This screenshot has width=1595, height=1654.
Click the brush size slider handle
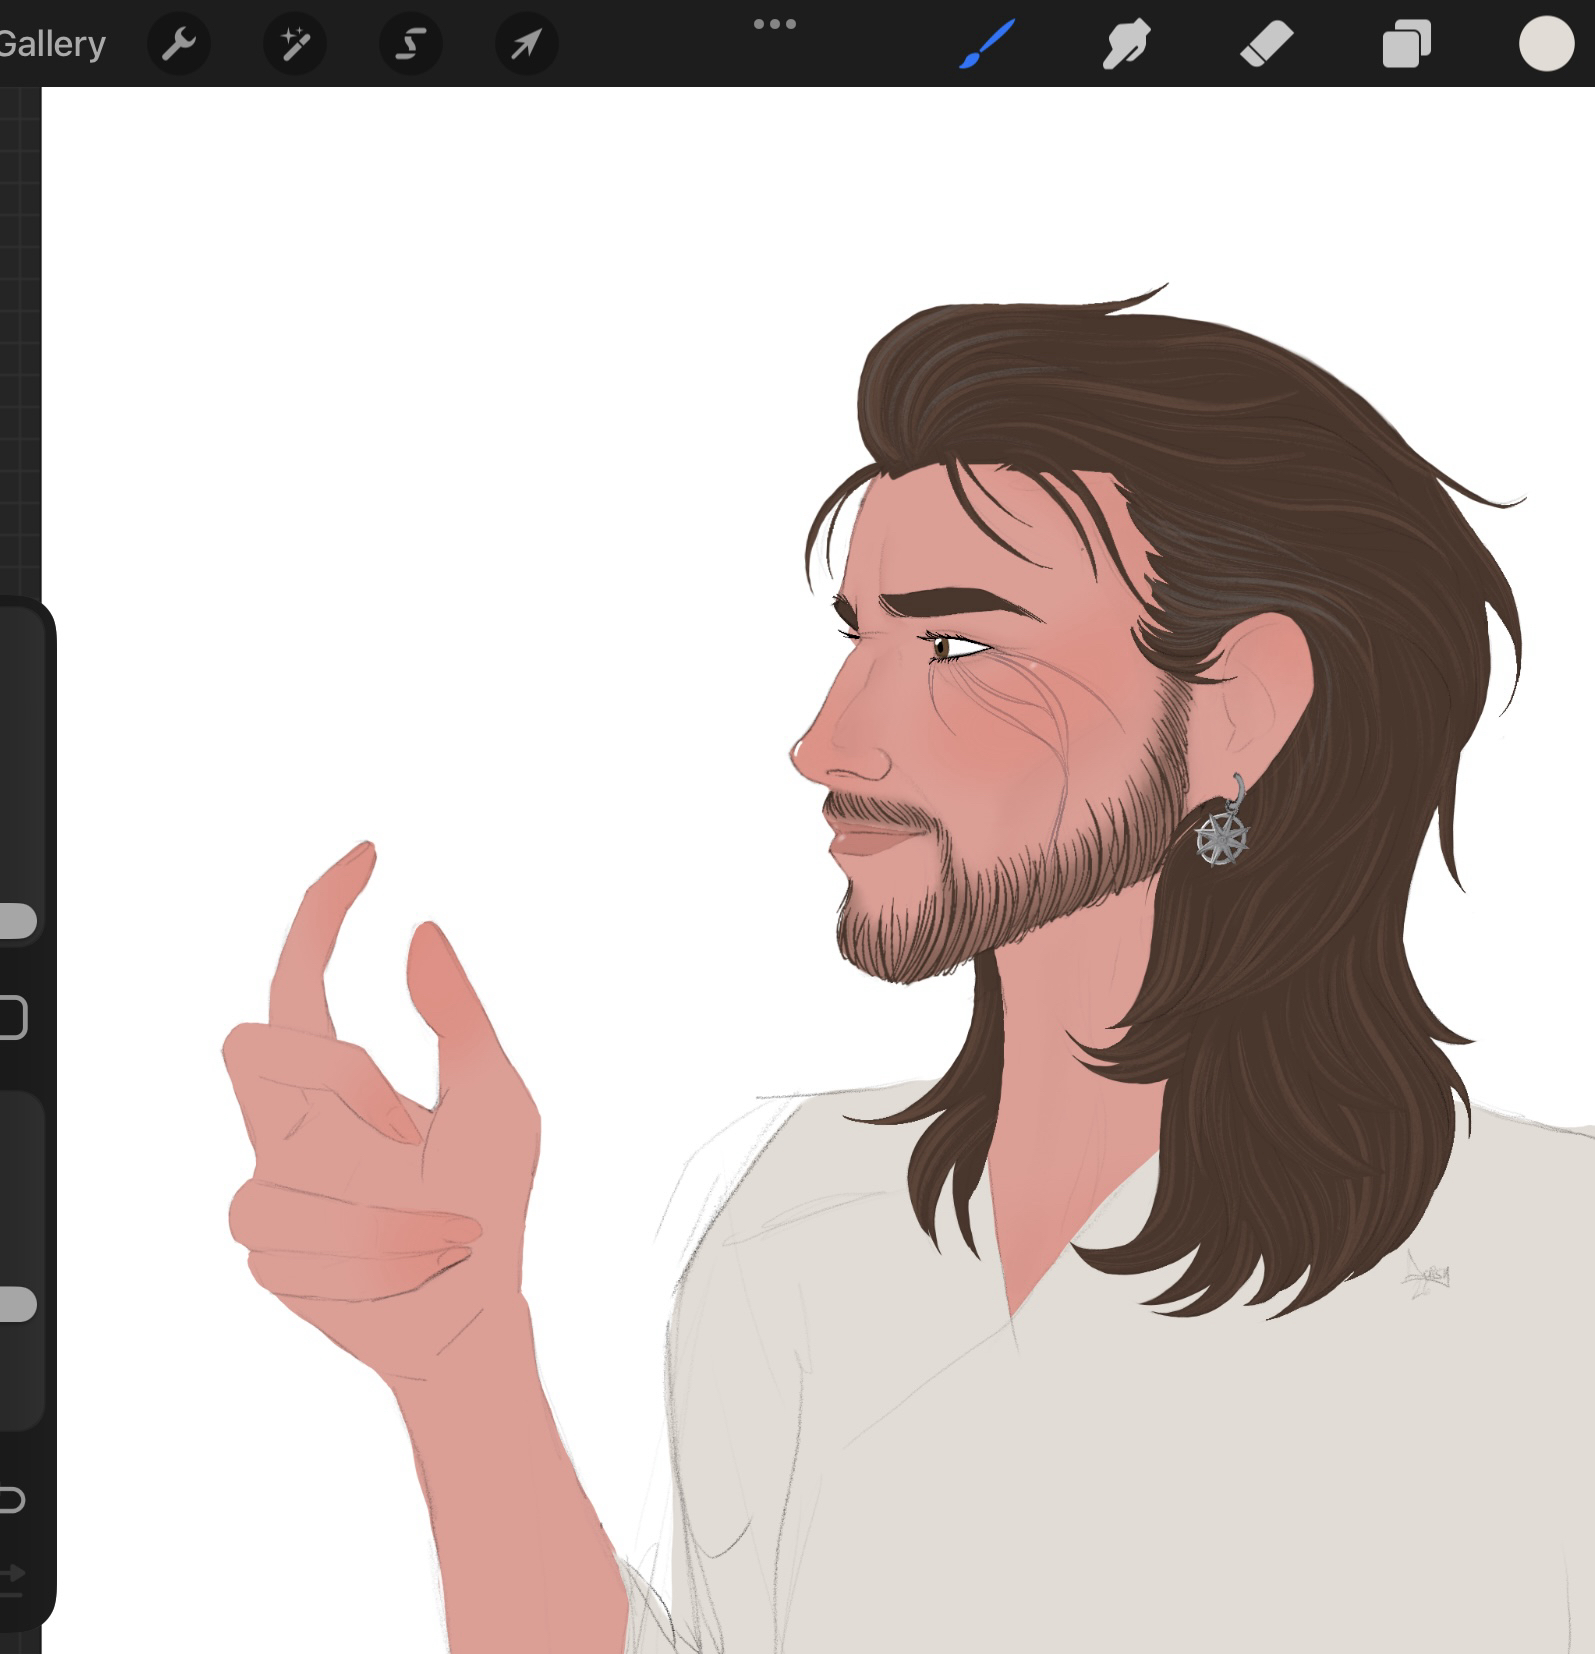[17, 921]
